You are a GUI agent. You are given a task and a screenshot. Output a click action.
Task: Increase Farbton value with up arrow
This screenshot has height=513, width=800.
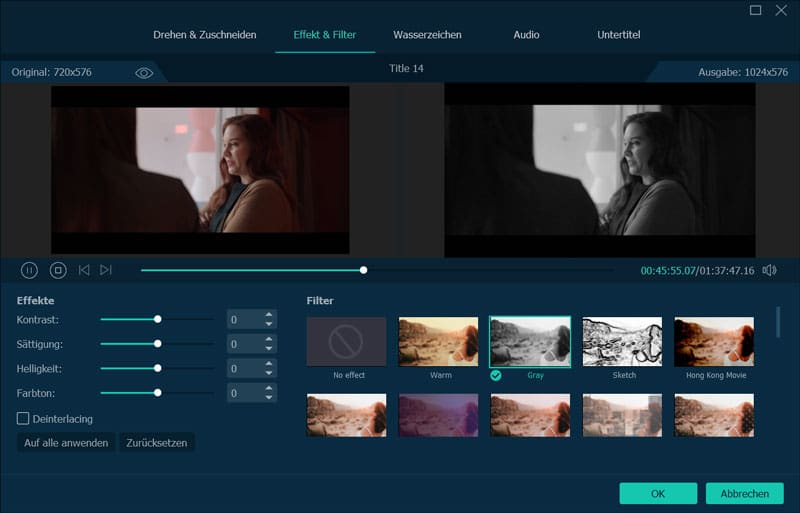point(269,388)
